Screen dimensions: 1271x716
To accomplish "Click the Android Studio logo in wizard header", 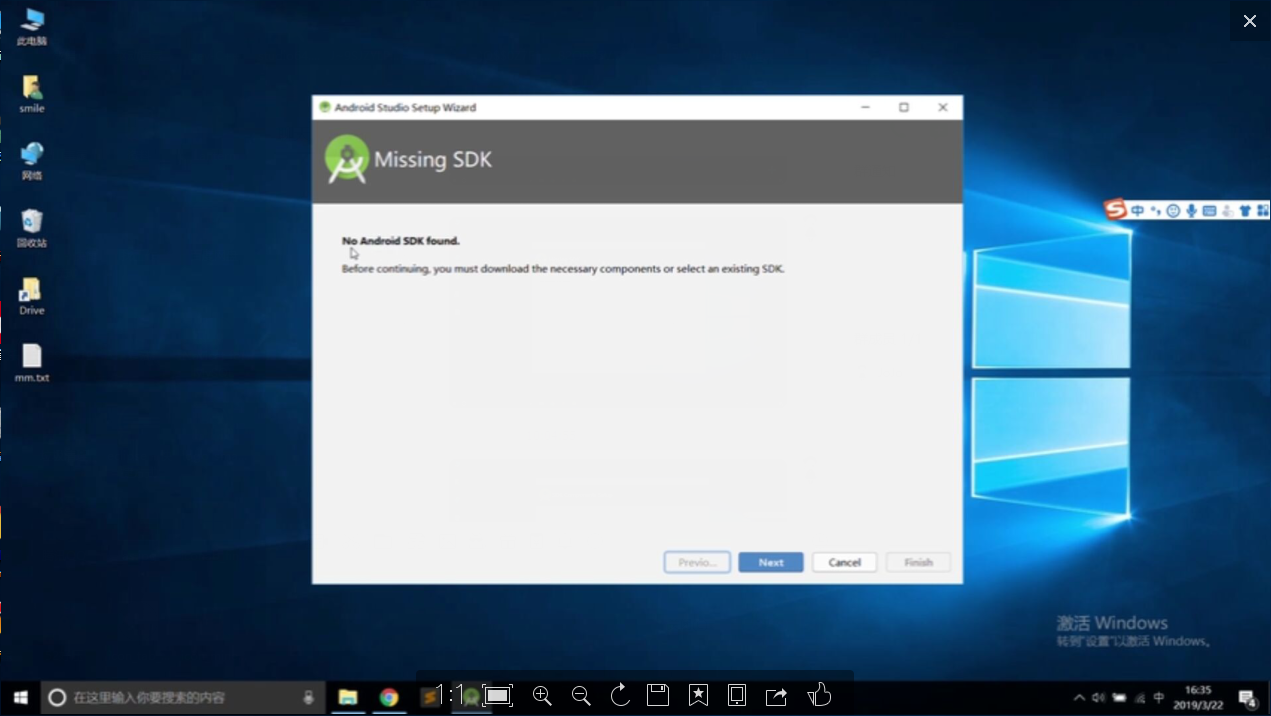I will click(347, 160).
